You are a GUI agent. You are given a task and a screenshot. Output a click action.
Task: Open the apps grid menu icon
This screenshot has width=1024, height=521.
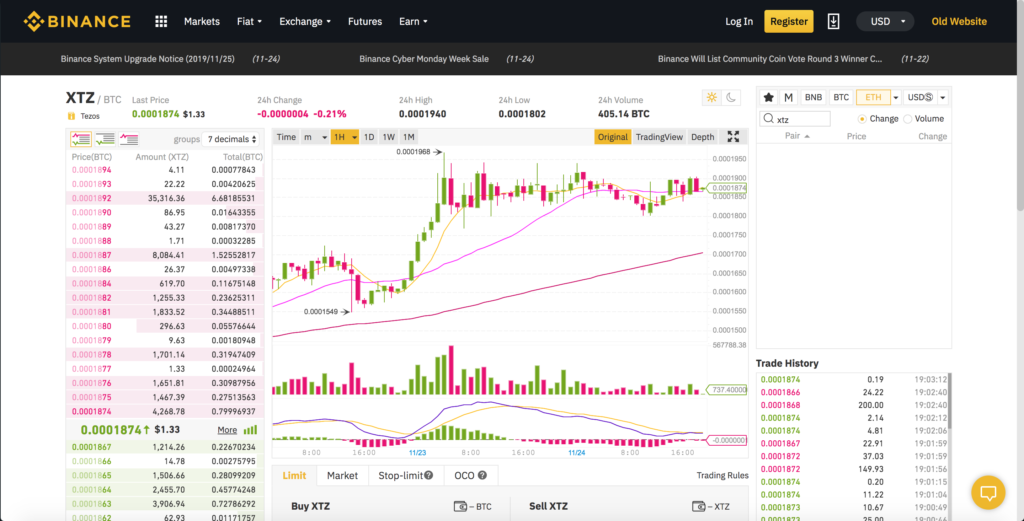(x=161, y=22)
